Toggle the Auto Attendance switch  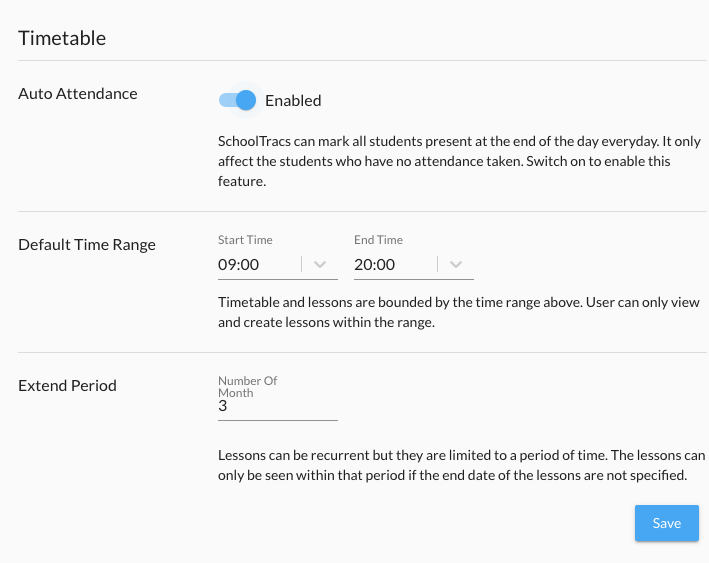(x=238, y=100)
